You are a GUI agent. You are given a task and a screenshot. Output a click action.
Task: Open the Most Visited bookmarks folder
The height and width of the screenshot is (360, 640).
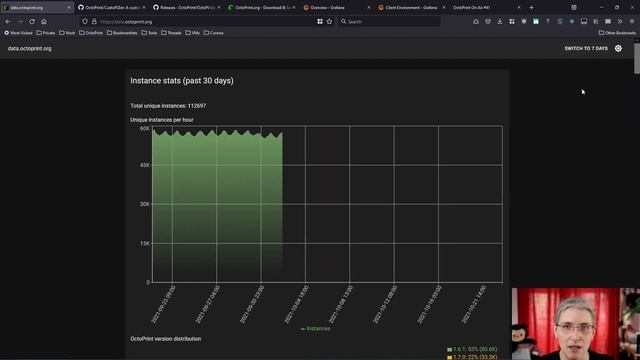point(18,33)
